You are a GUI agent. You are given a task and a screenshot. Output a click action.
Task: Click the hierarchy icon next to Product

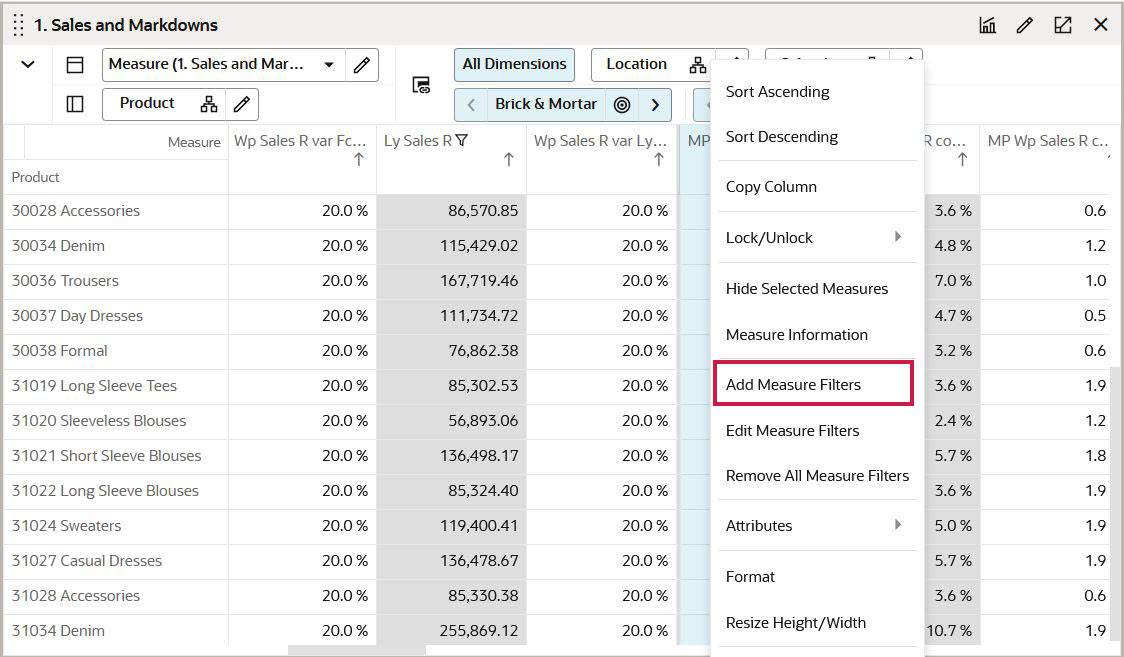click(208, 103)
